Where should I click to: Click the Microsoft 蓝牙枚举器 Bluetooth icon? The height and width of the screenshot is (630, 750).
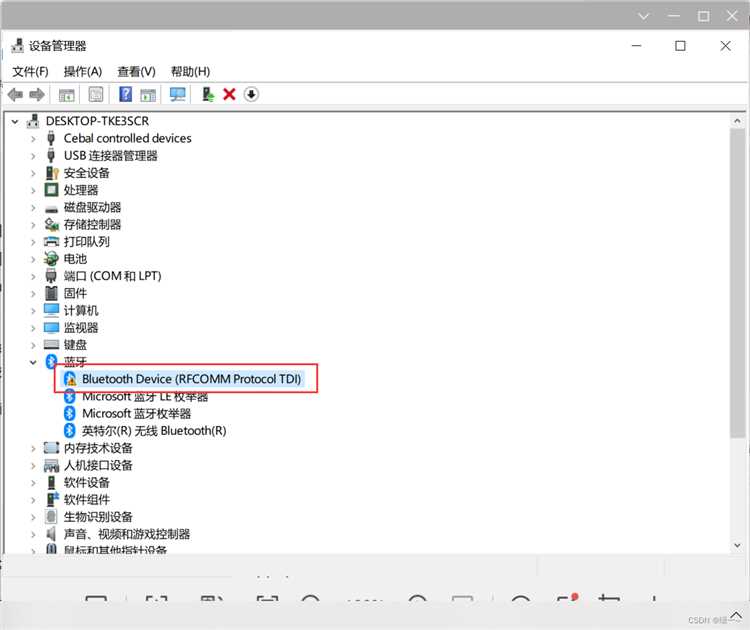70,413
